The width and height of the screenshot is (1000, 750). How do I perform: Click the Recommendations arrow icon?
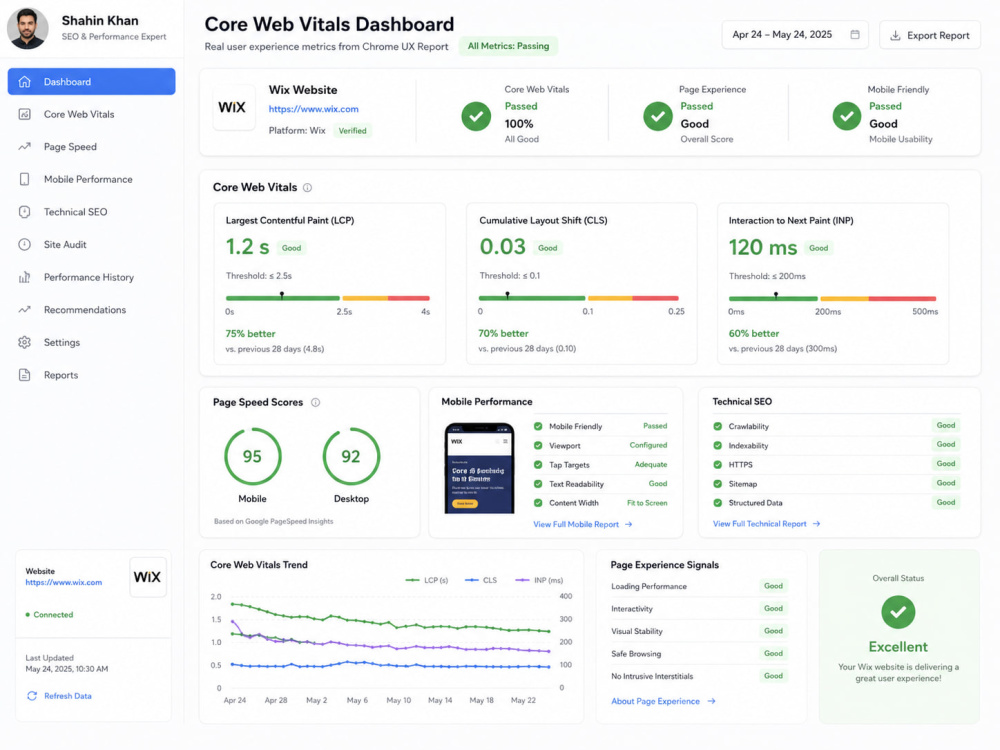point(24,309)
